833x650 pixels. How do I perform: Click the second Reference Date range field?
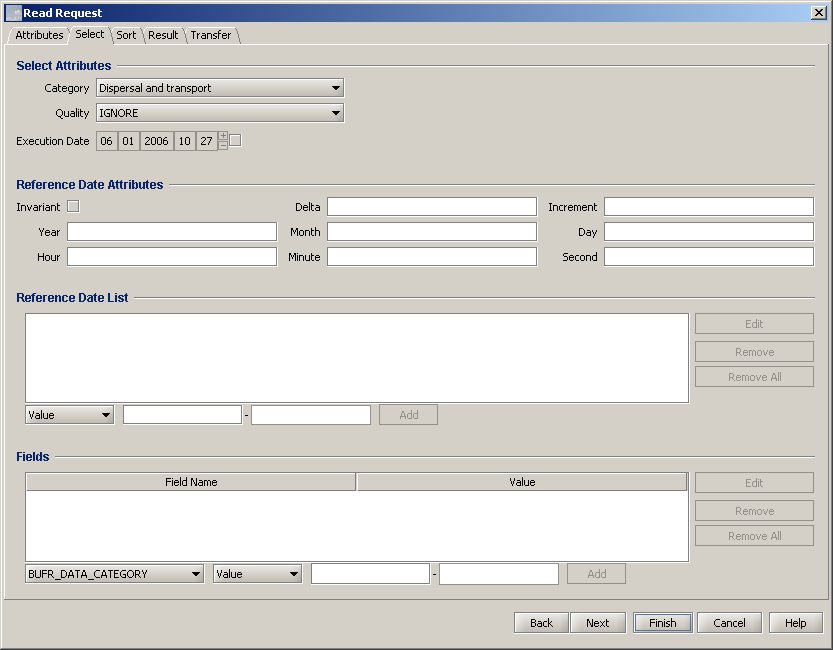click(x=311, y=415)
